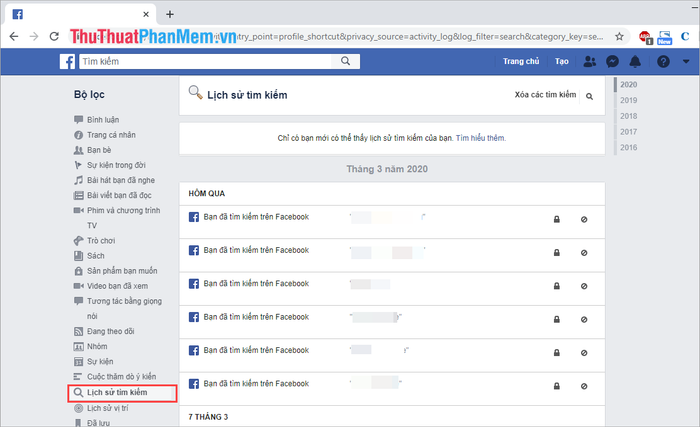Click the lock privacy icon on the first search entry
700x427 pixels.
[x=557, y=219]
